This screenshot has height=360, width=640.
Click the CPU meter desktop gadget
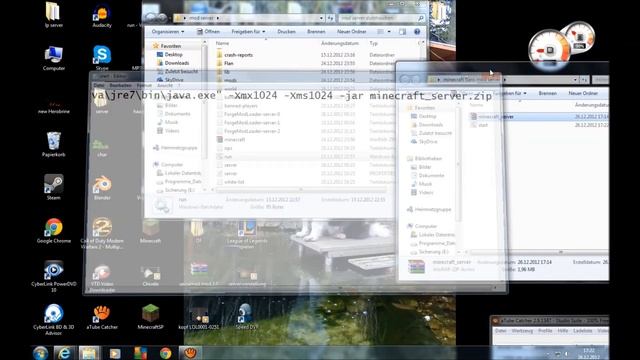click(549, 50)
